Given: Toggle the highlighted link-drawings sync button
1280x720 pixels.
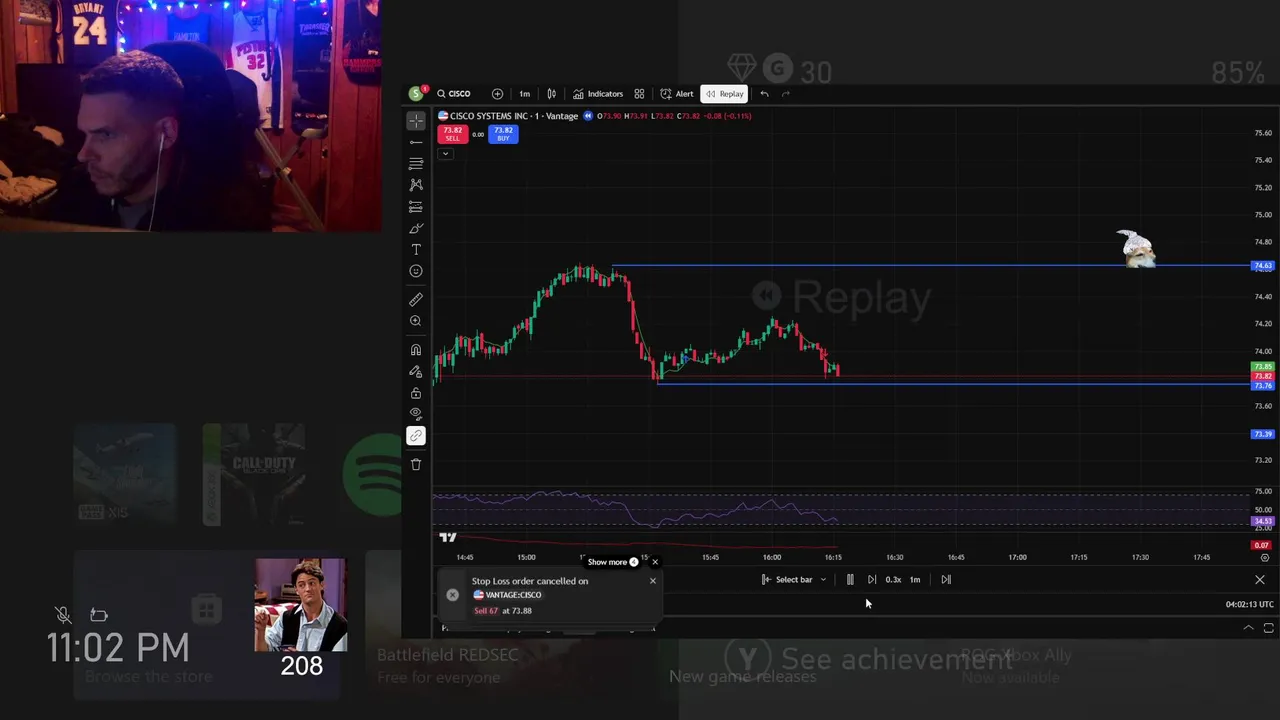Looking at the screenshot, I should tap(416, 436).
